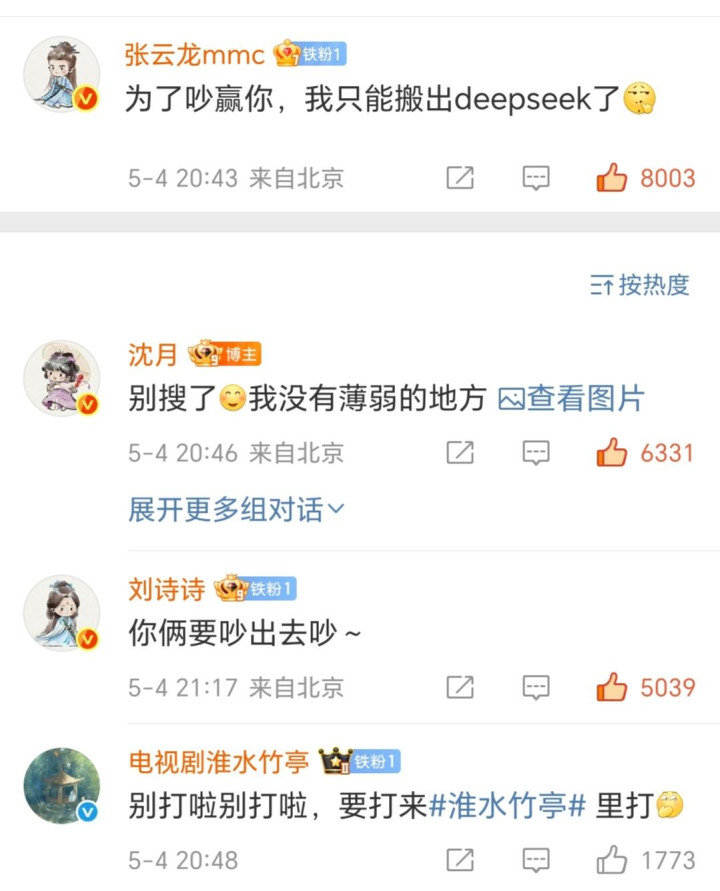Open 张云龙mmc's avatar
This screenshot has width=720, height=891.
(61, 74)
